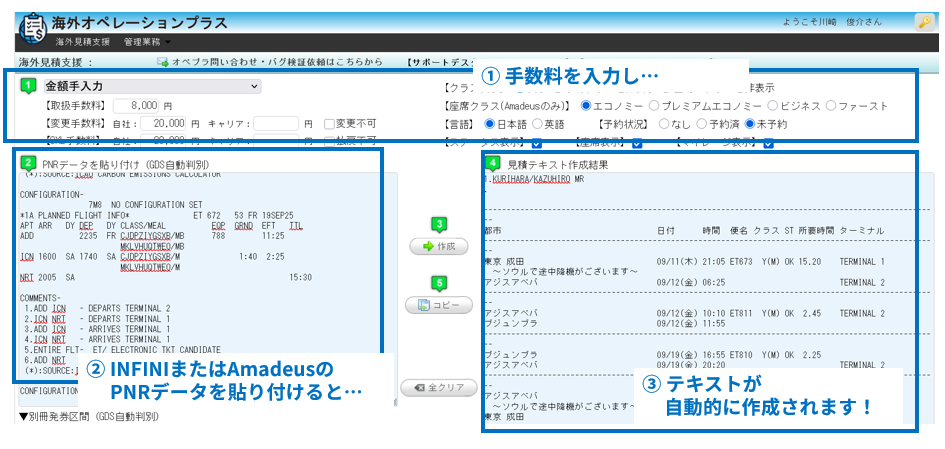Image resolution: width=945 pixels, height=449 pixels.
Task: Click the 7M8 NO CONFIGURATION SET line
Action: 145,205
